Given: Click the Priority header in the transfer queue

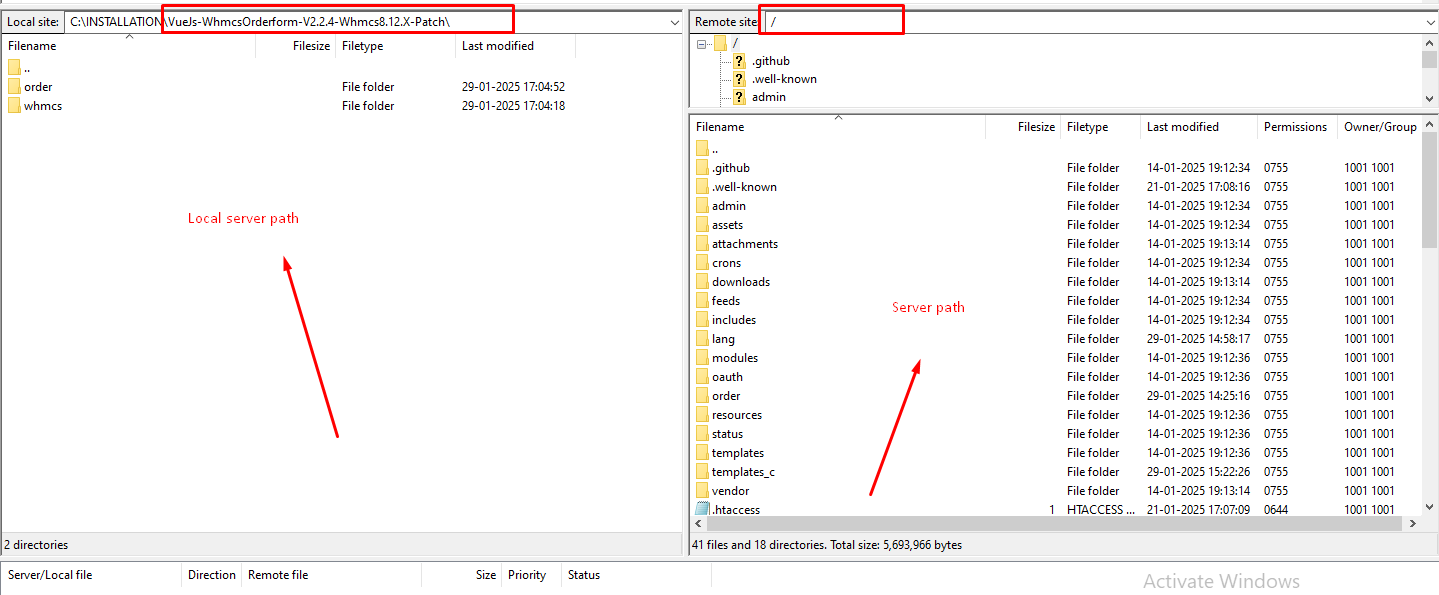Looking at the screenshot, I should tap(527, 575).
